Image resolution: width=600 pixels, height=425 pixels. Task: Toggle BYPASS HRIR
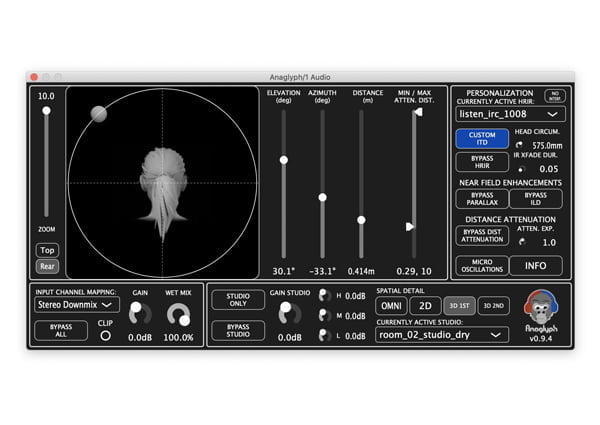tap(482, 162)
